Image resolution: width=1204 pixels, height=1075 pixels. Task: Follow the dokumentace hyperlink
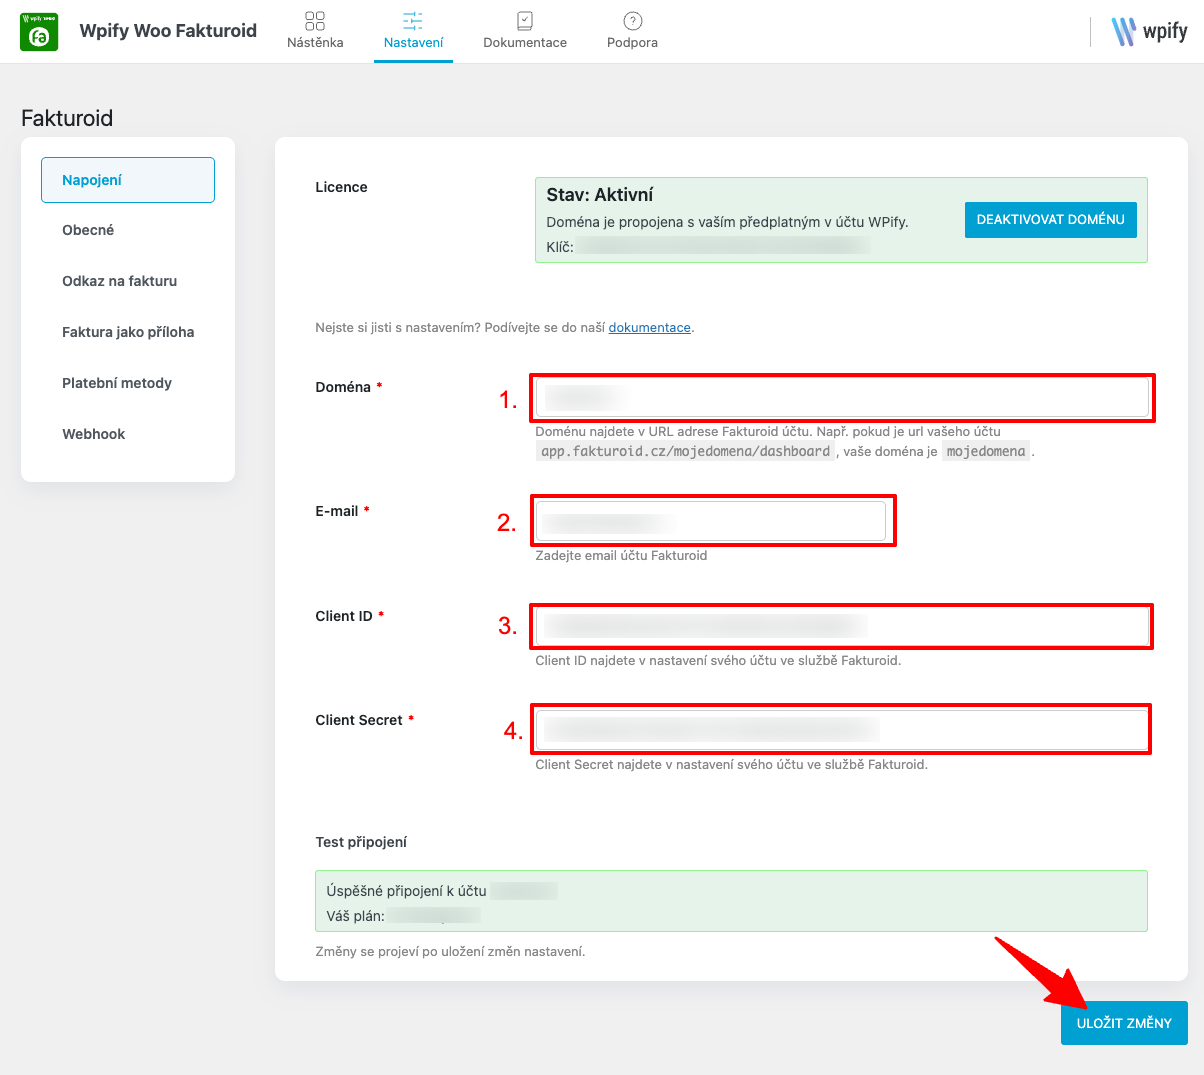coord(649,328)
